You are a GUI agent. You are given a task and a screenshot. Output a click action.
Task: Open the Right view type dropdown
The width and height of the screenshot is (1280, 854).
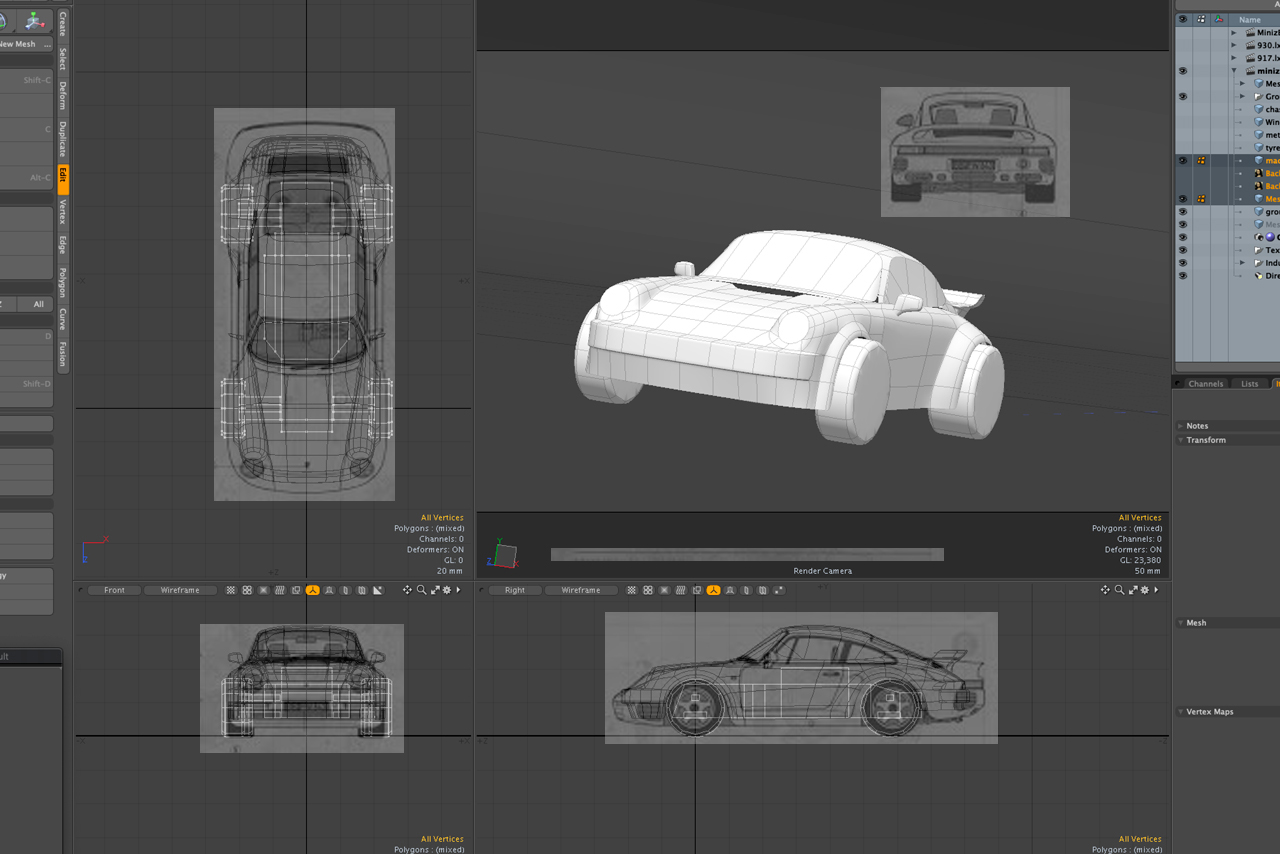[515, 591]
